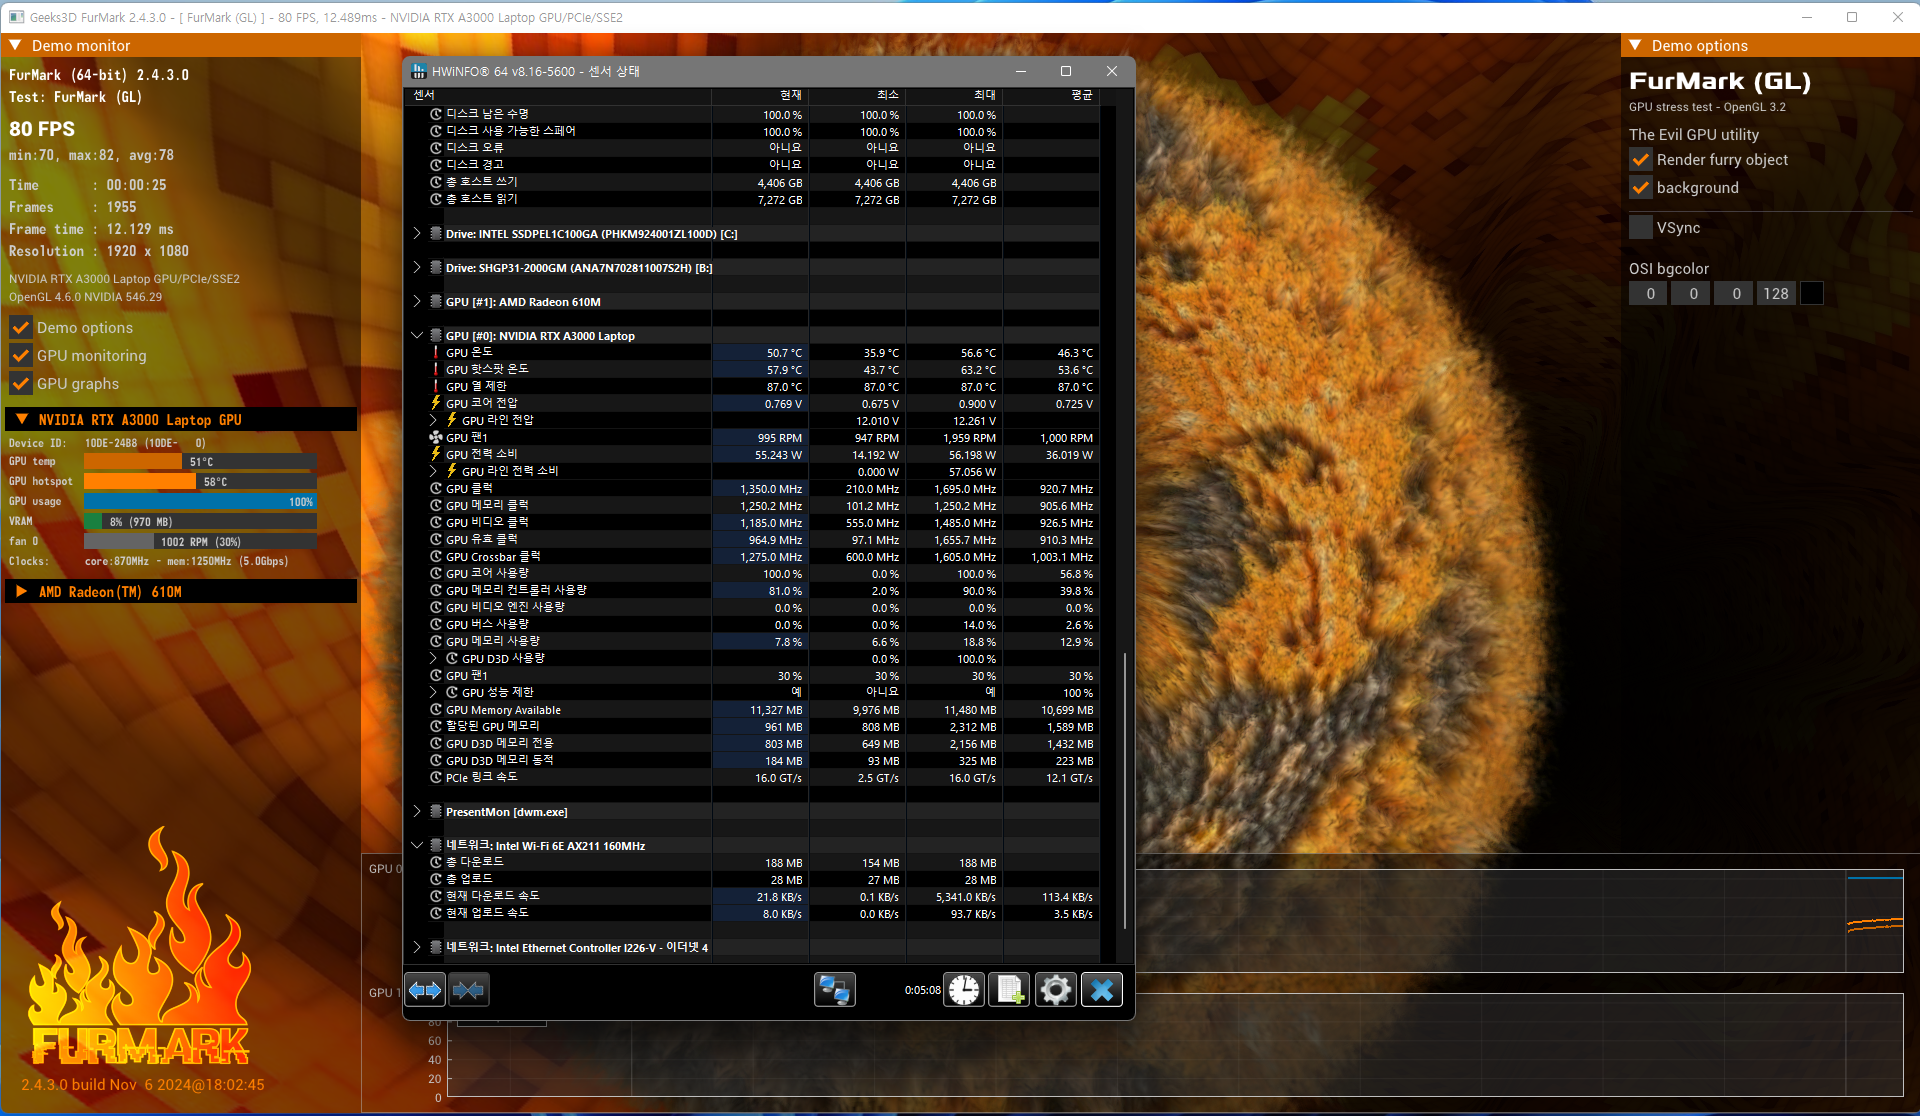The height and width of the screenshot is (1116, 1920).
Task: Click the OSI bgcolor green value field
Action: [1692, 294]
